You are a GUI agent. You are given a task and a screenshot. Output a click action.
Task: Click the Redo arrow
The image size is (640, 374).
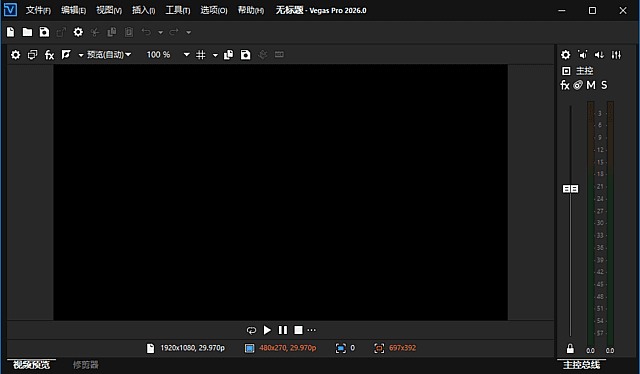(x=174, y=32)
